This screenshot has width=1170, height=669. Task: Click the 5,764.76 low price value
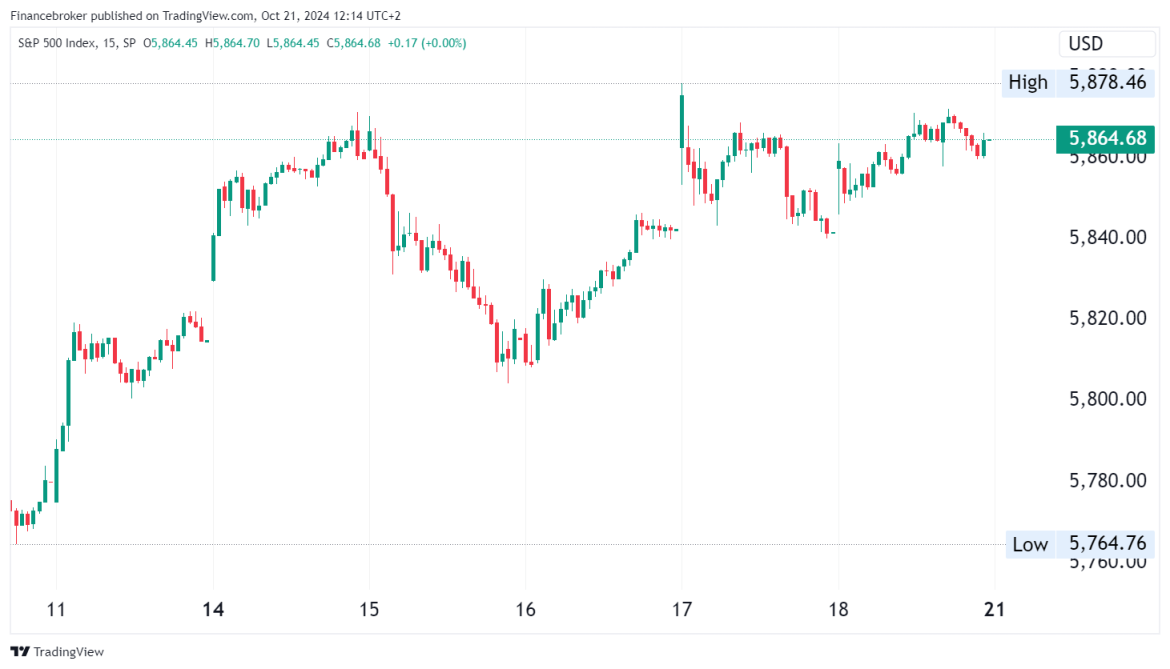(x=1107, y=544)
